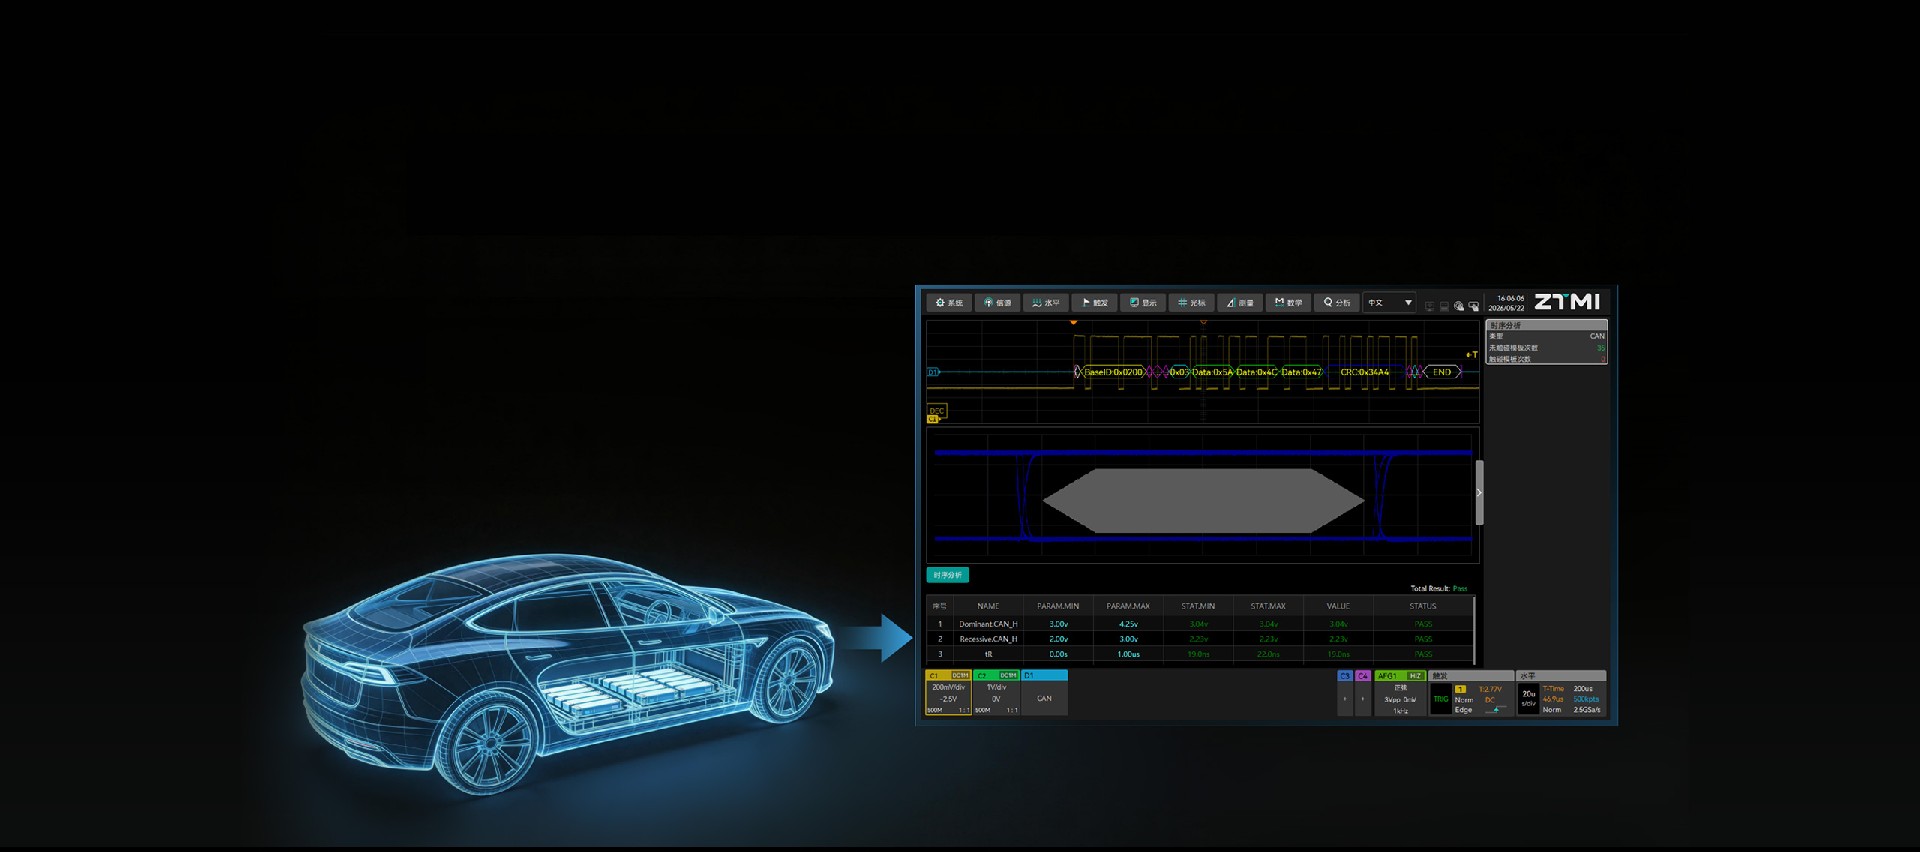The image size is (1920, 852).
Task: Toggle channel C4 button
Action: (x=1363, y=693)
